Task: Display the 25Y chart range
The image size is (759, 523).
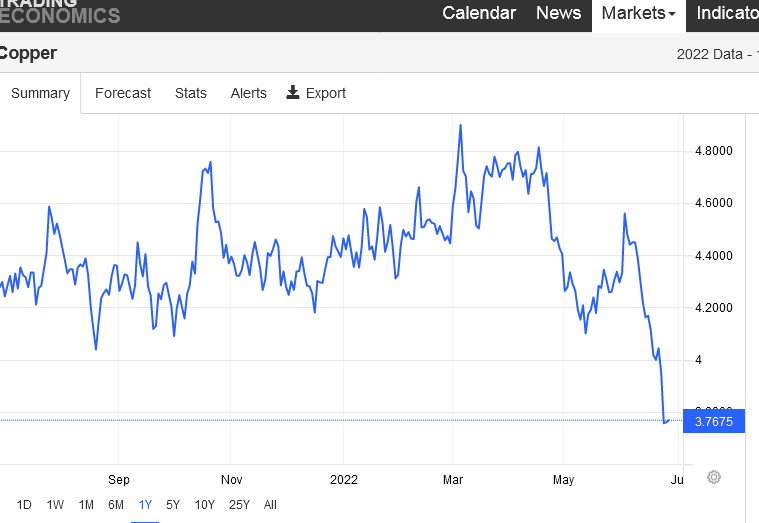Action: pos(239,505)
